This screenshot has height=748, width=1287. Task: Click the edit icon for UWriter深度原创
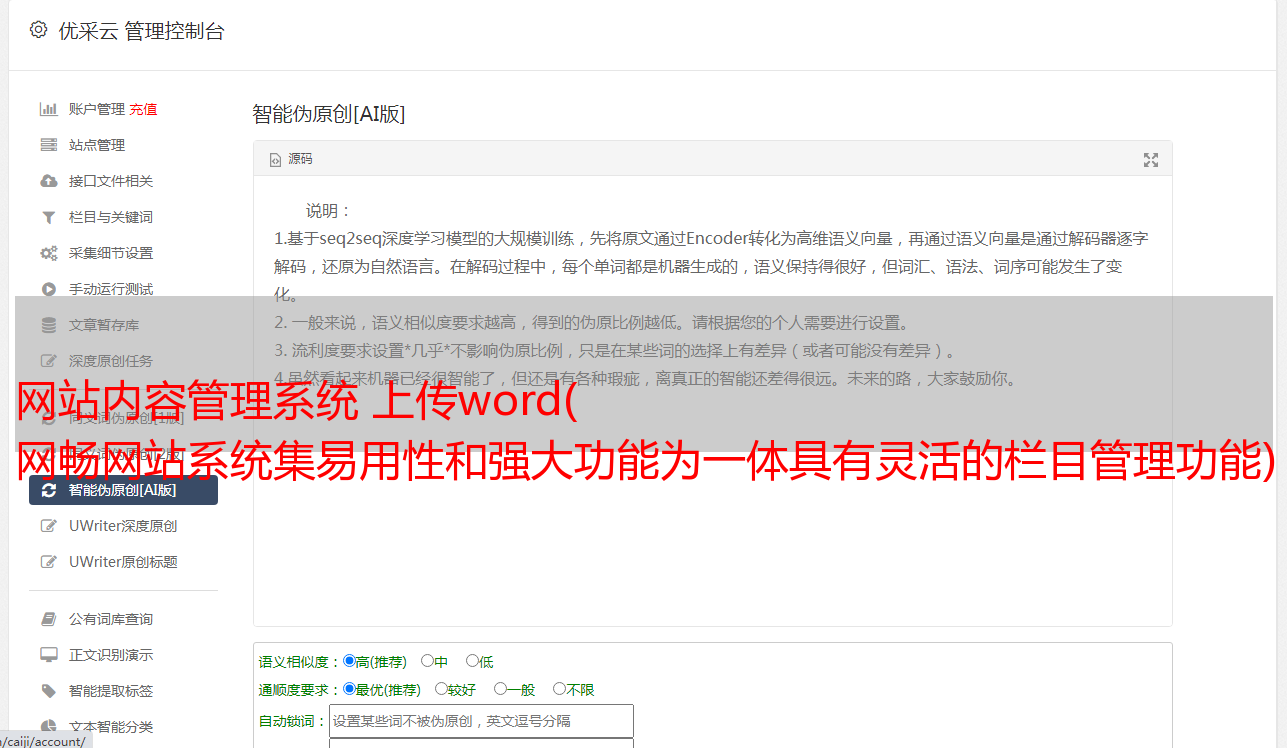click(48, 526)
